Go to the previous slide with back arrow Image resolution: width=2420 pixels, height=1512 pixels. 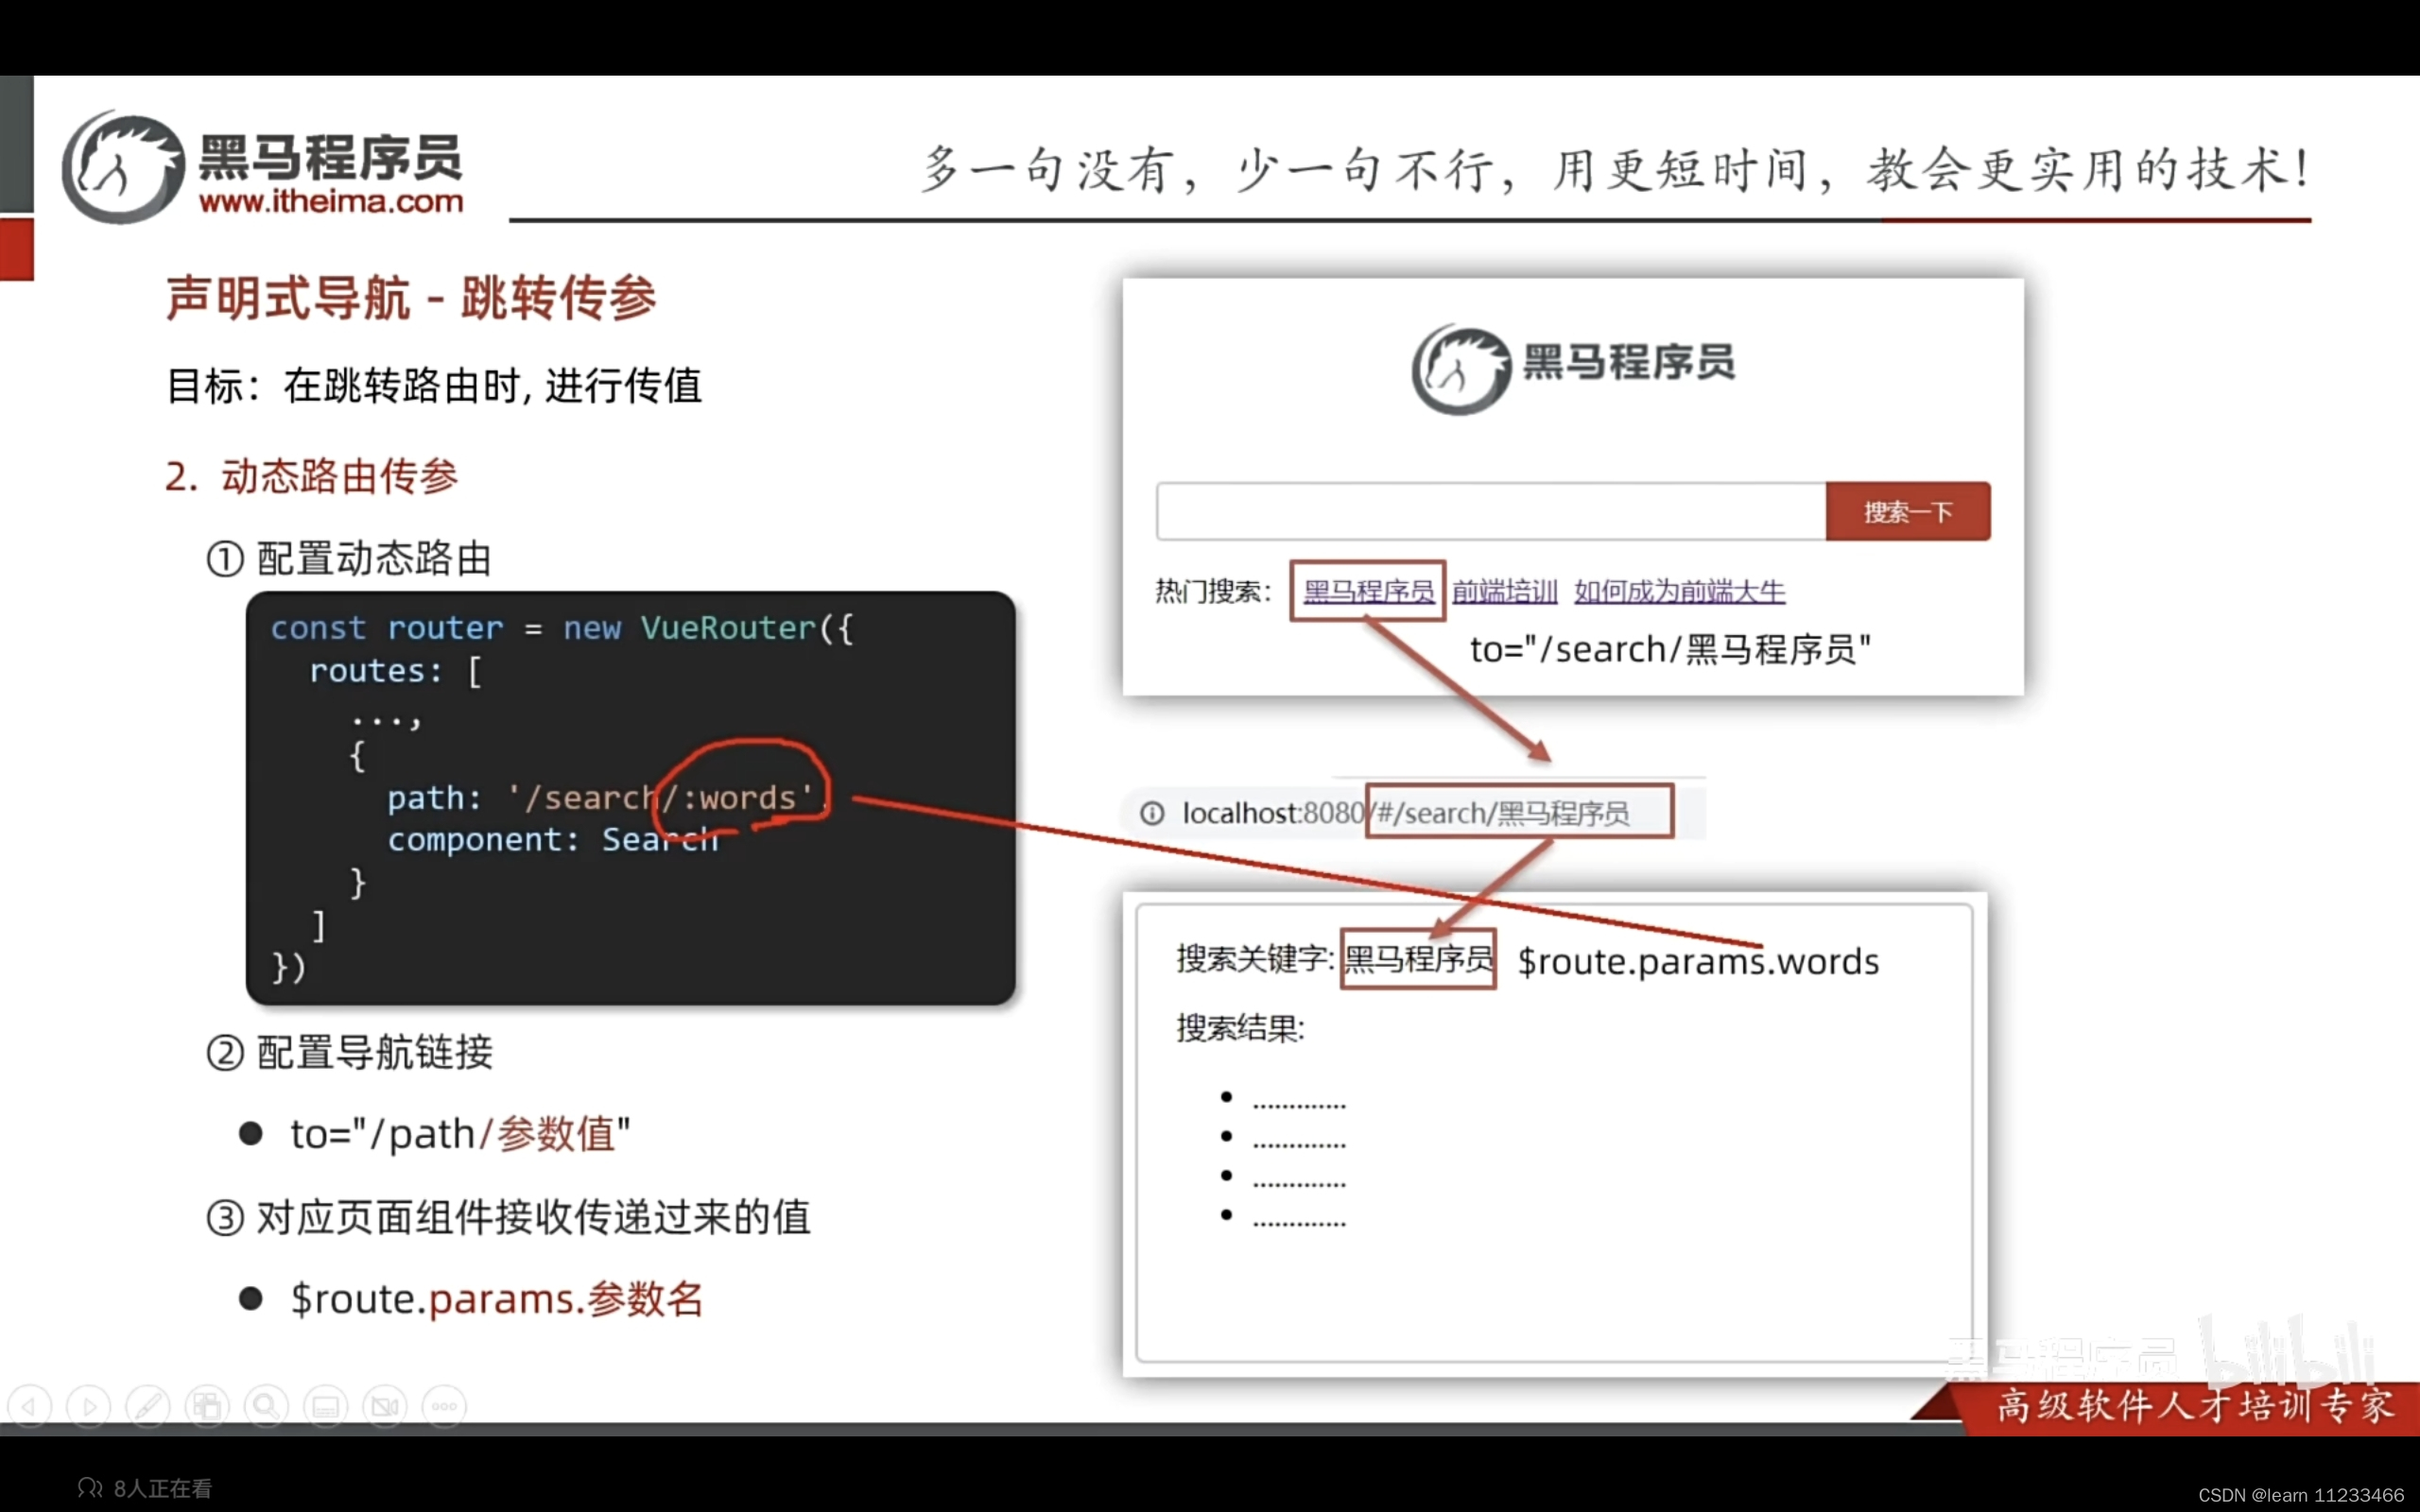pyautogui.click(x=30, y=1406)
